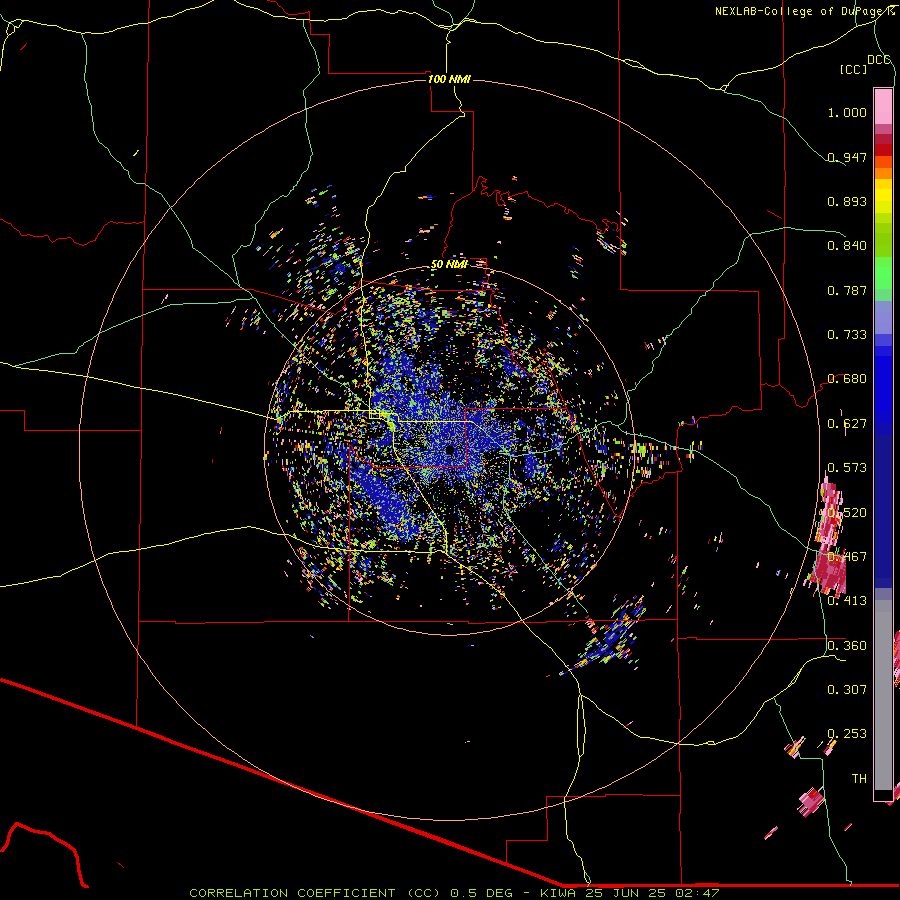Click the TH threshold label on scale
Screen dimensions: 900x900
pos(859,779)
